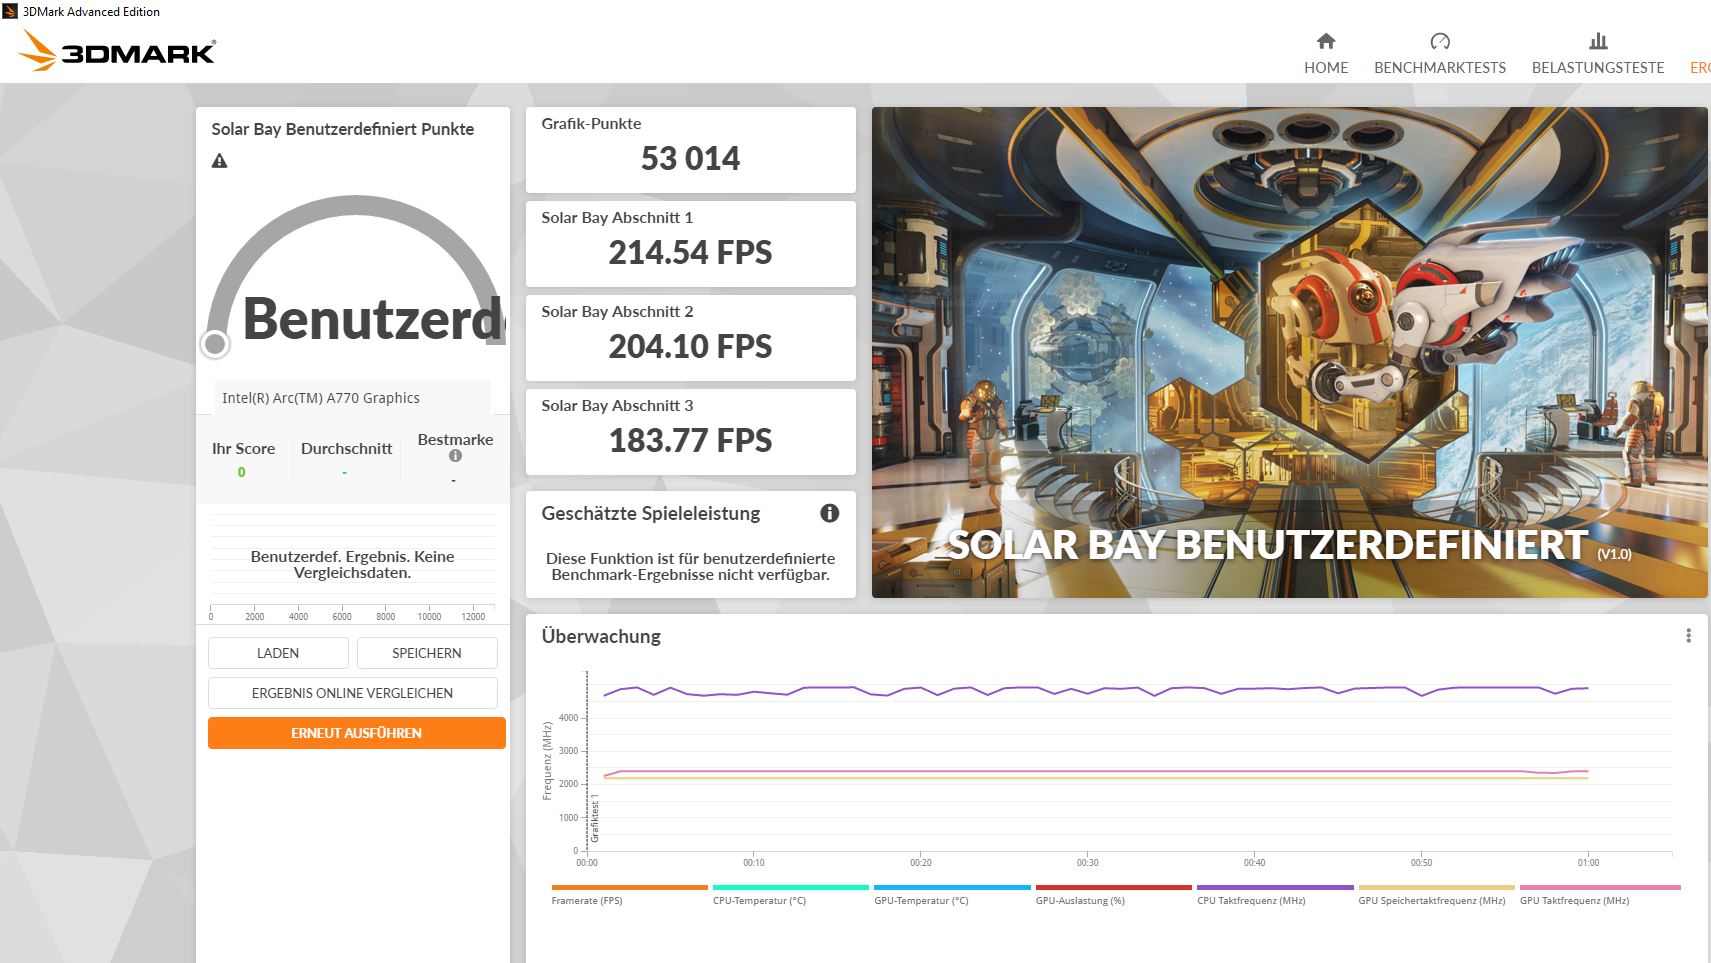Click the Grafik-Punkte 53 014 card

(x=691, y=149)
